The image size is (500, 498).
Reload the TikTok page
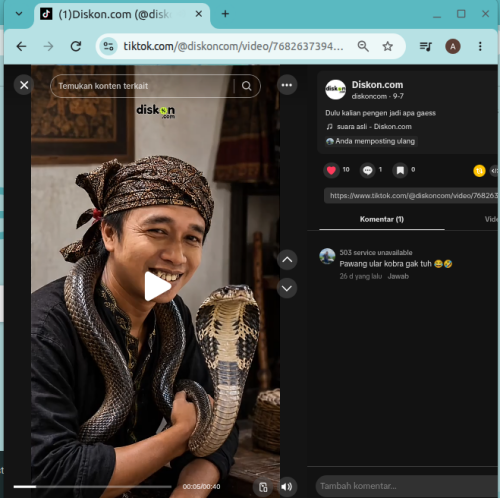(76, 46)
